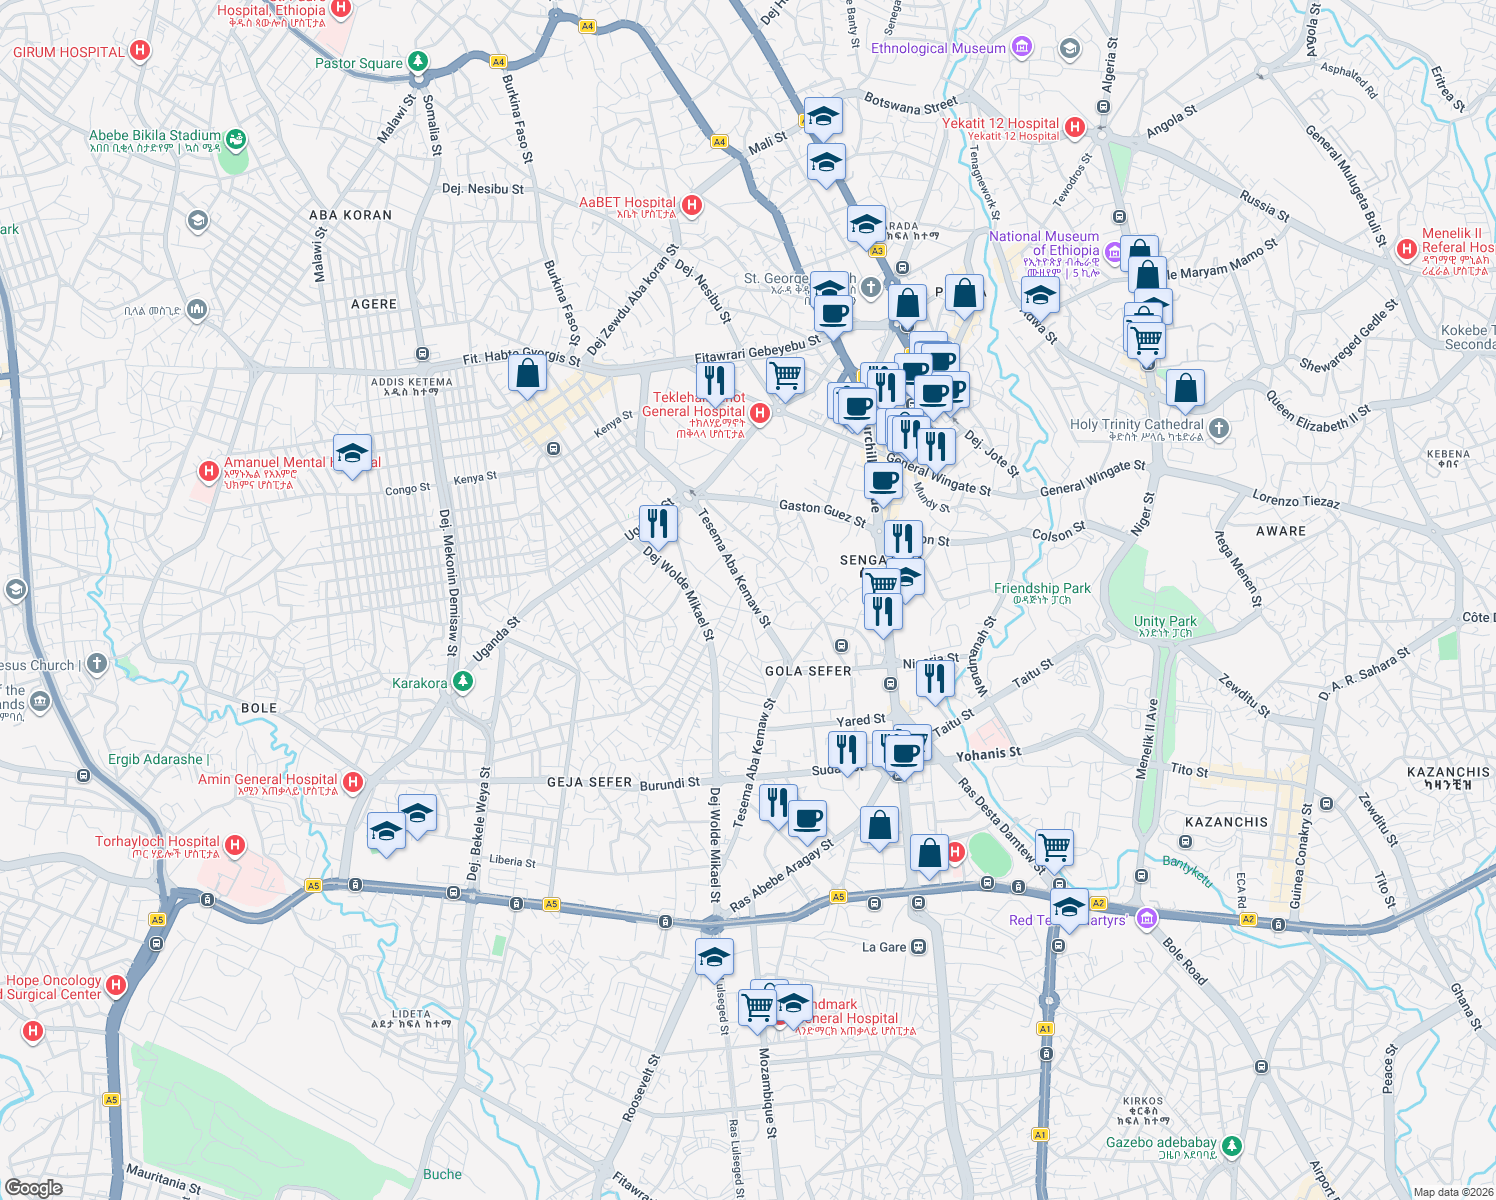
Task: Click the Russia St label
Action: [x=1265, y=205]
